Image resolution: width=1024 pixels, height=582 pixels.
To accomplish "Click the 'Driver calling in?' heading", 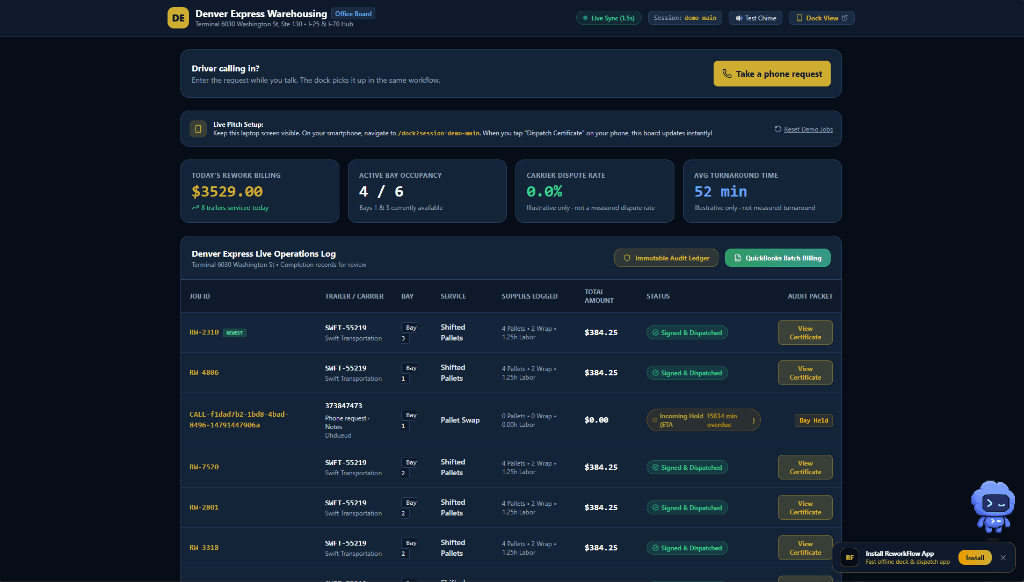I will (225, 68).
